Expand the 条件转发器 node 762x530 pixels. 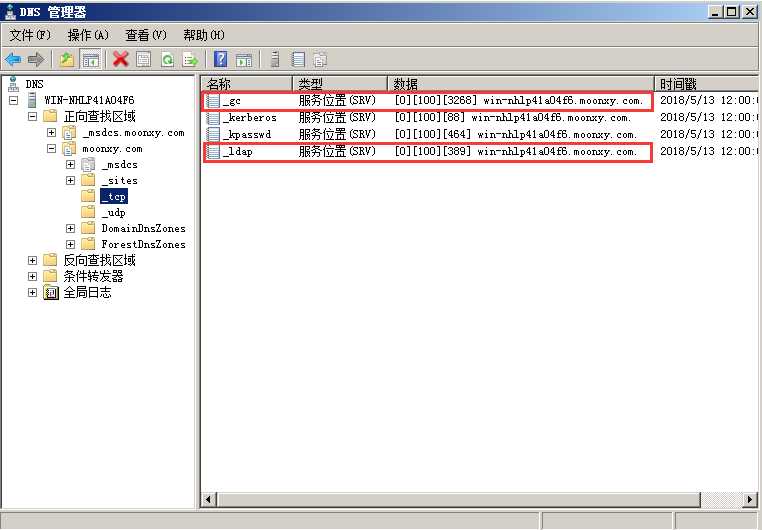point(32,276)
